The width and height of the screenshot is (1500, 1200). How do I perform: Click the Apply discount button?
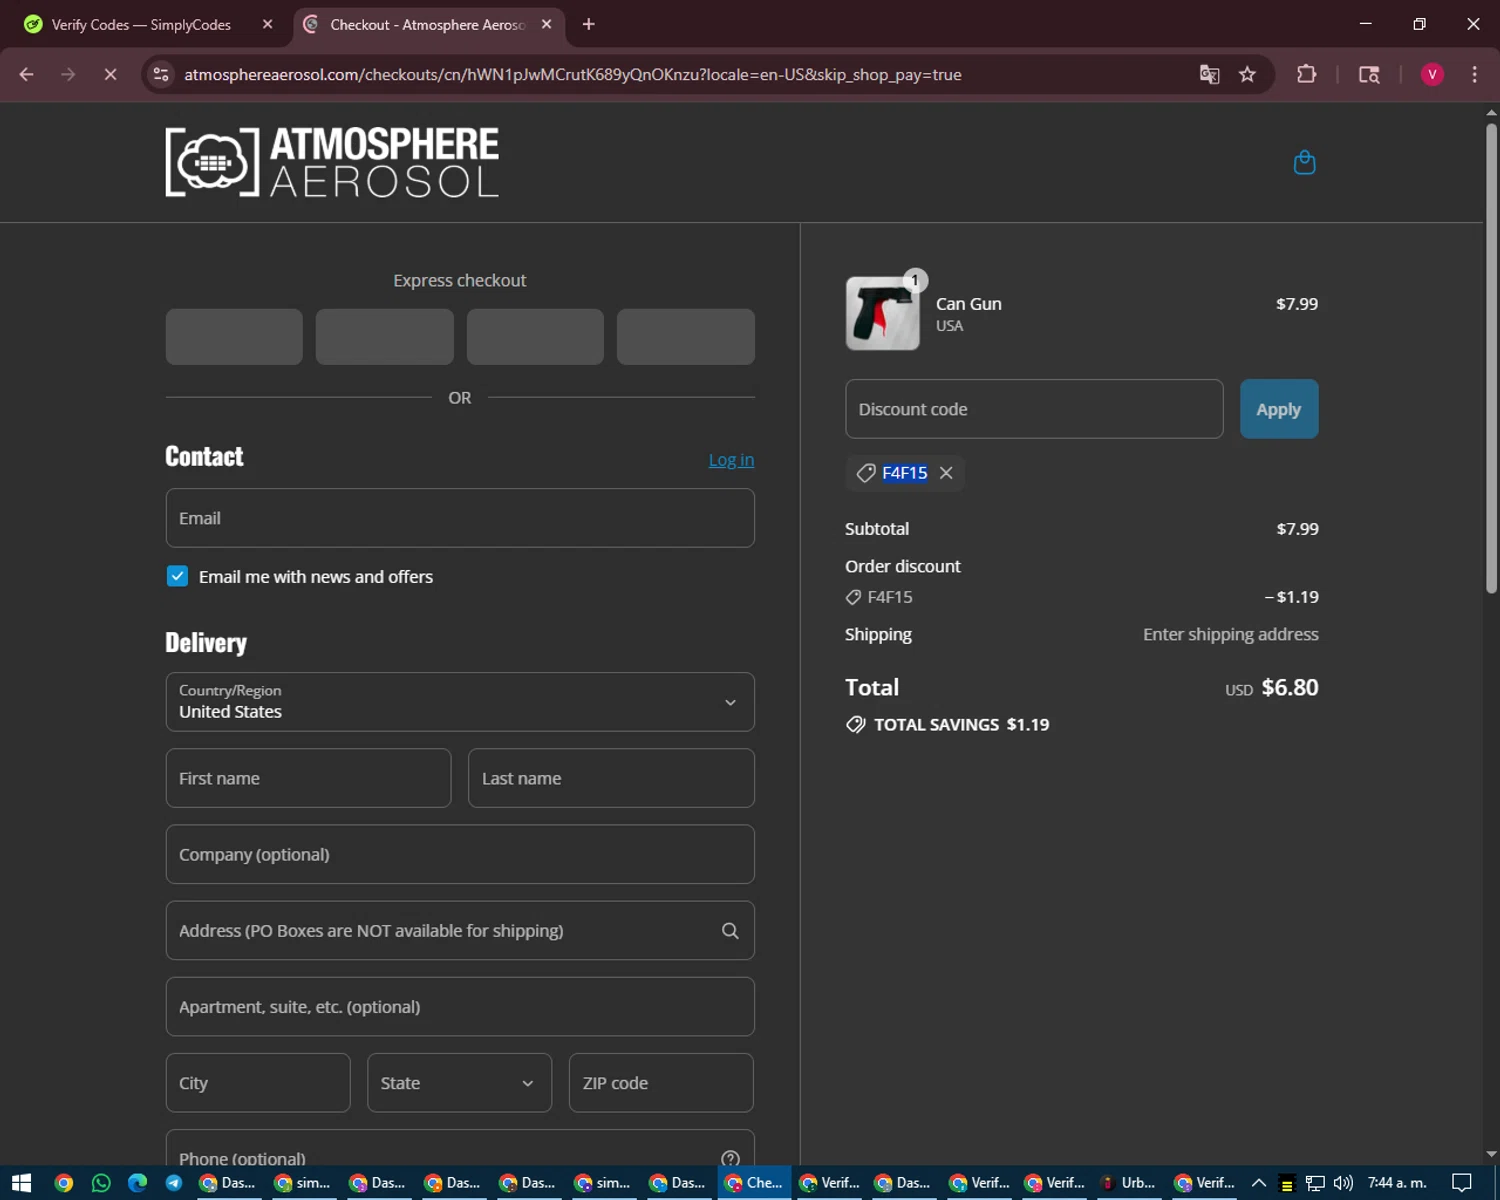(1279, 409)
